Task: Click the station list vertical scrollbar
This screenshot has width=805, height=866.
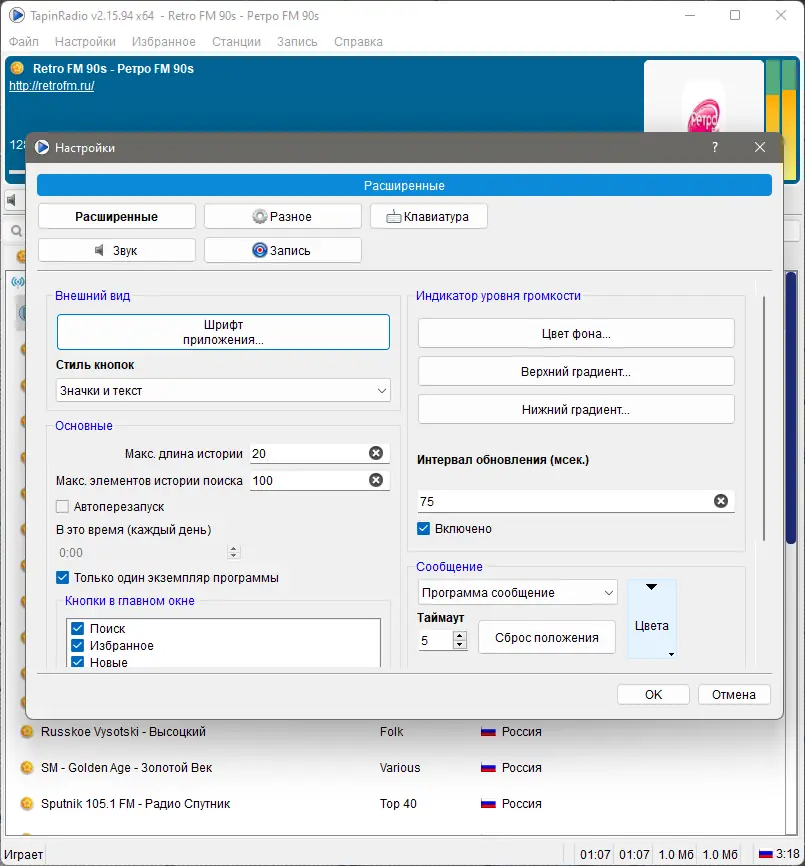Action: pyautogui.click(x=791, y=407)
